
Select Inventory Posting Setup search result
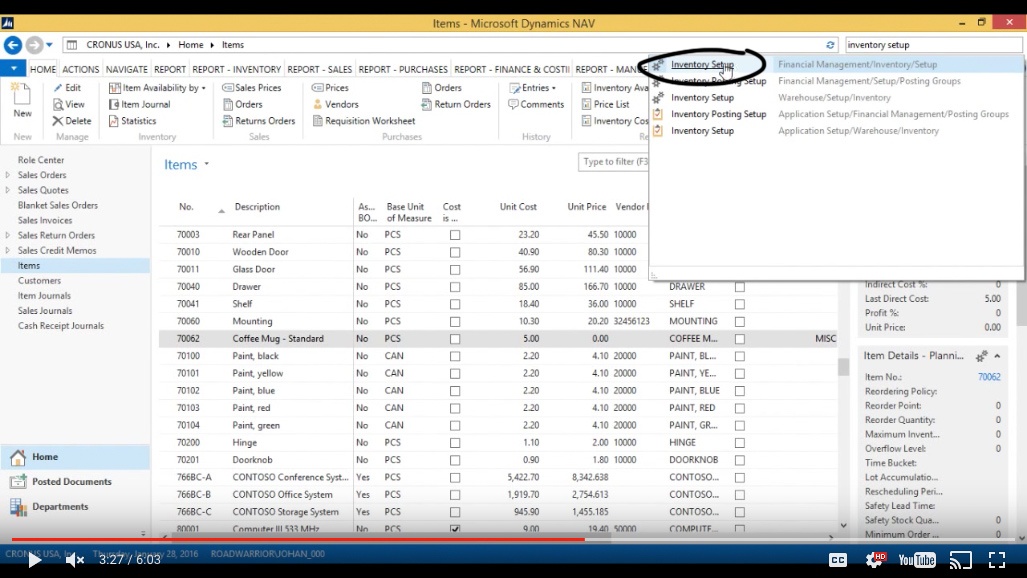point(718,114)
